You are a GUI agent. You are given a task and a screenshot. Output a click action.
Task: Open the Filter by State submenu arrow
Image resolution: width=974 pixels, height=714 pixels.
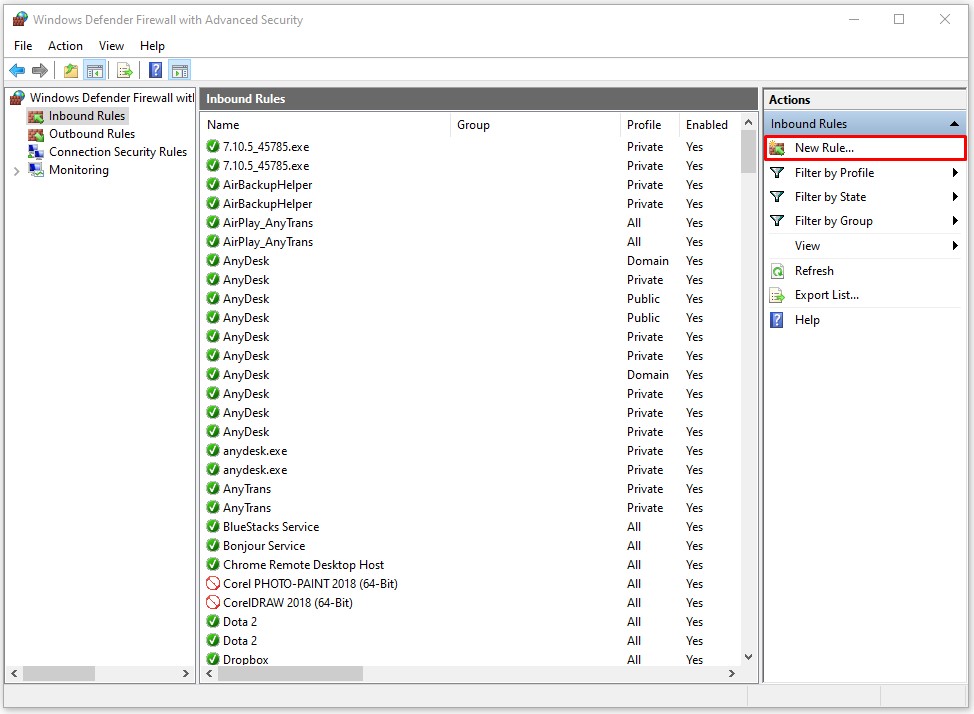pyautogui.click(x=955, y=197)
